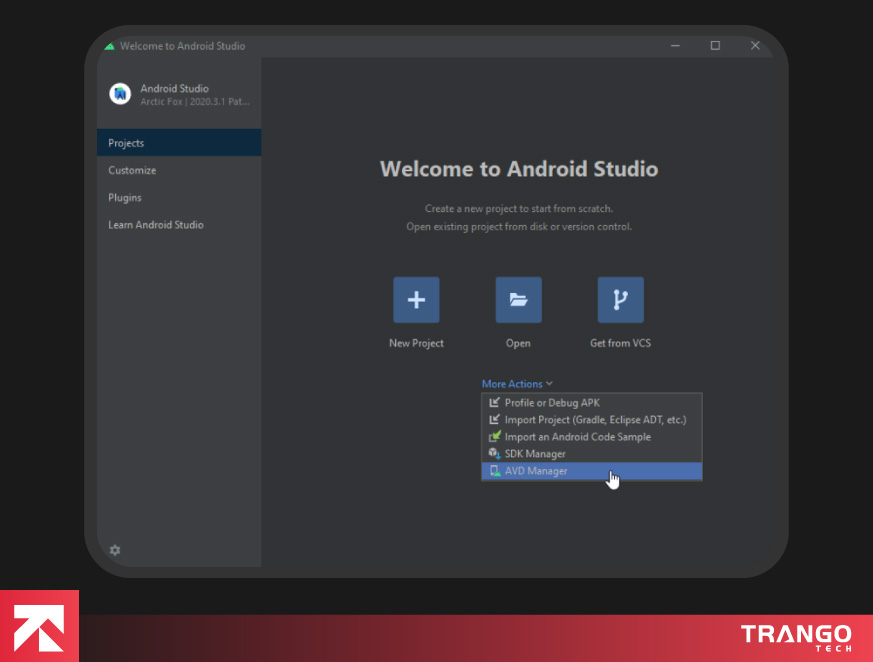Click the New Project plus icon

(416, 299)
